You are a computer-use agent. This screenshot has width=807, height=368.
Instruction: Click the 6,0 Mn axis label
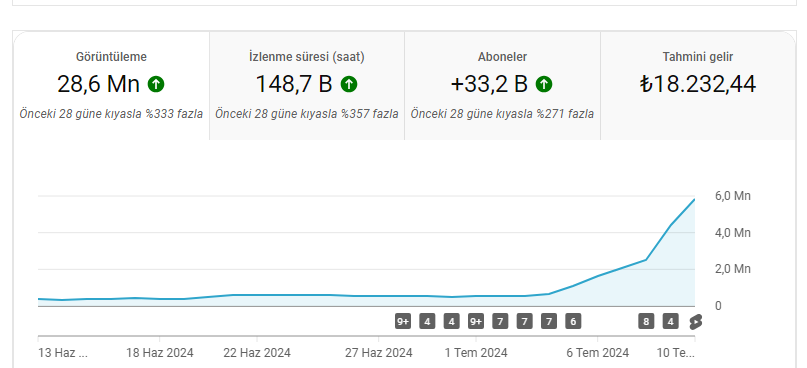click(x=733, y=196)
